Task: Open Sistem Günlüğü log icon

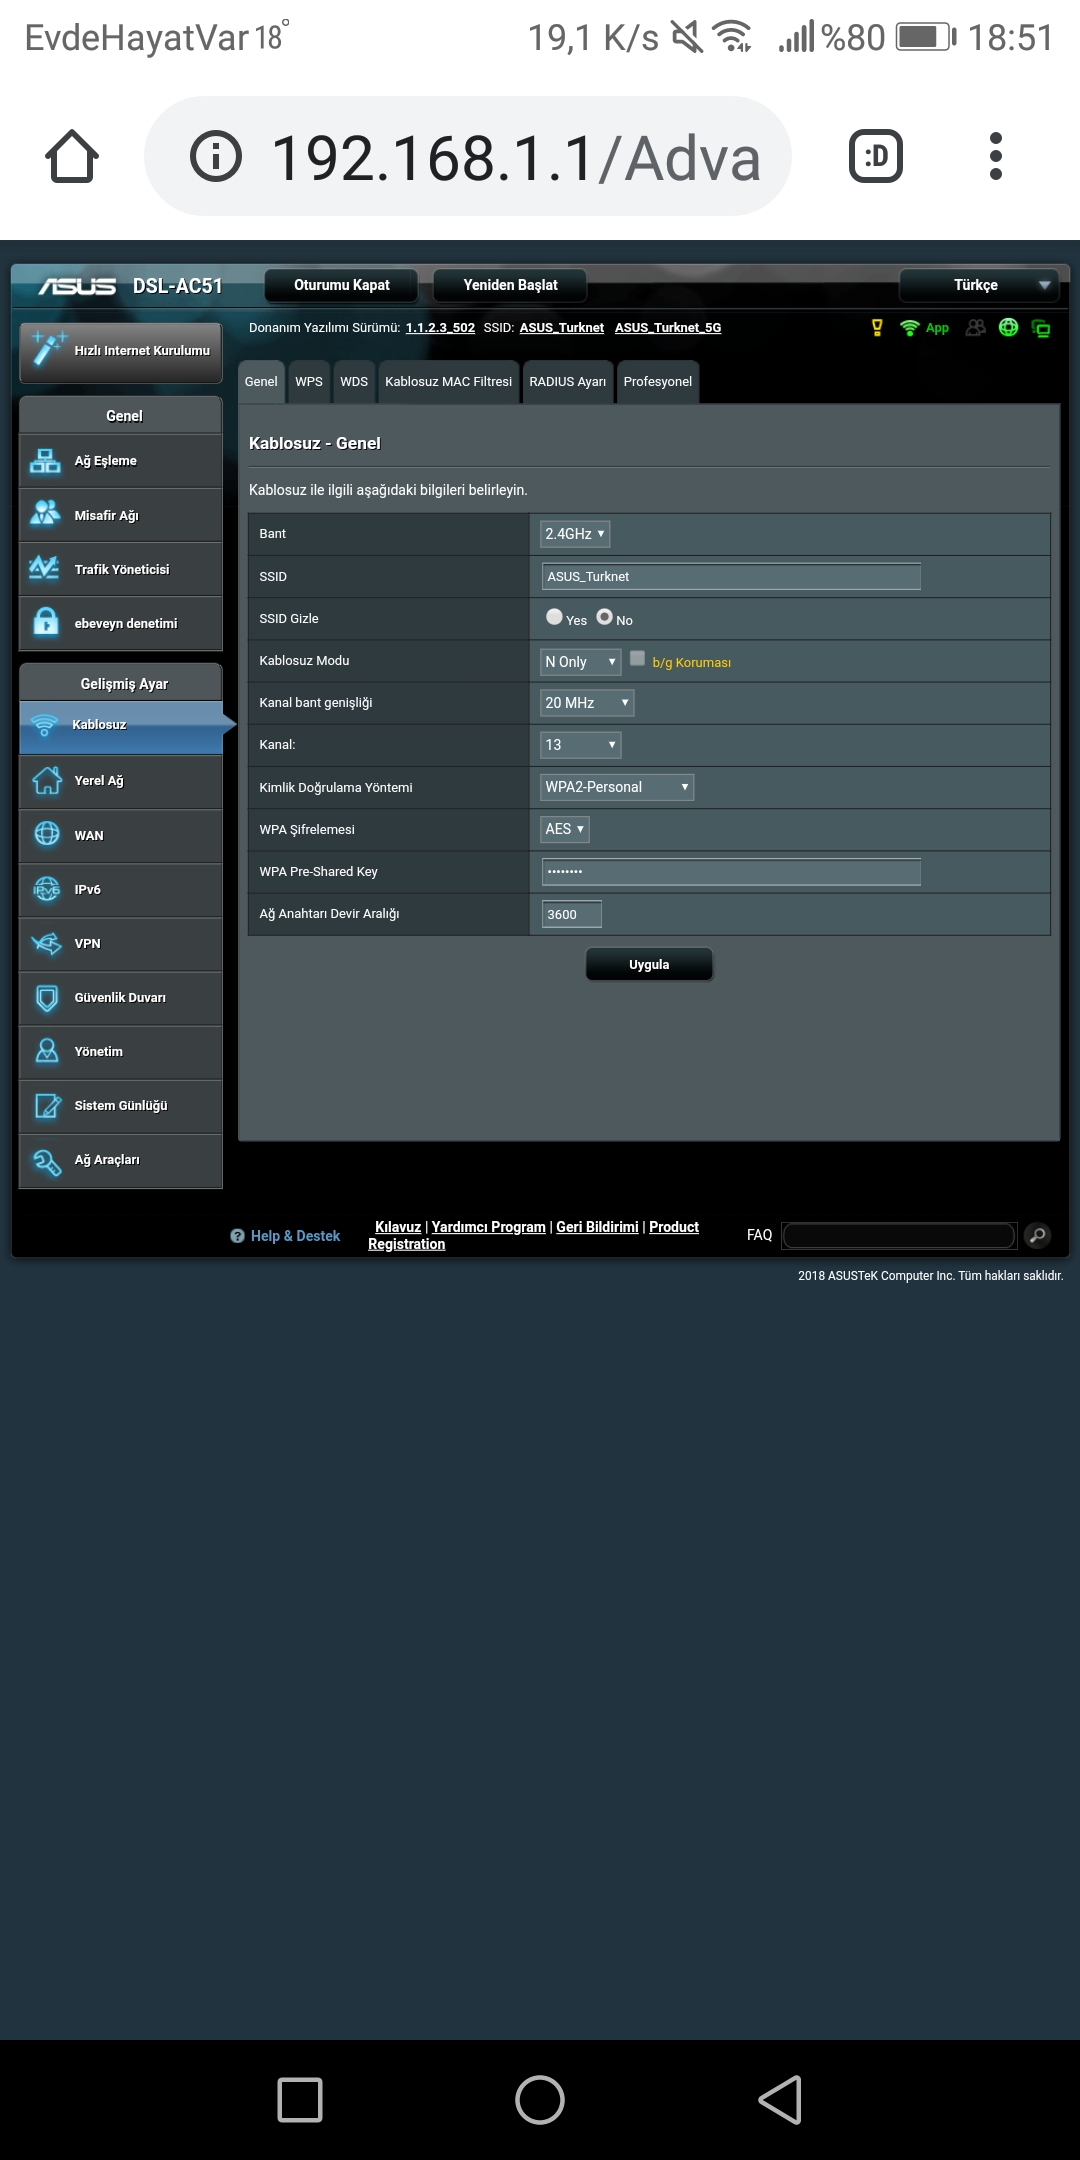Action: click(47, 1105)
